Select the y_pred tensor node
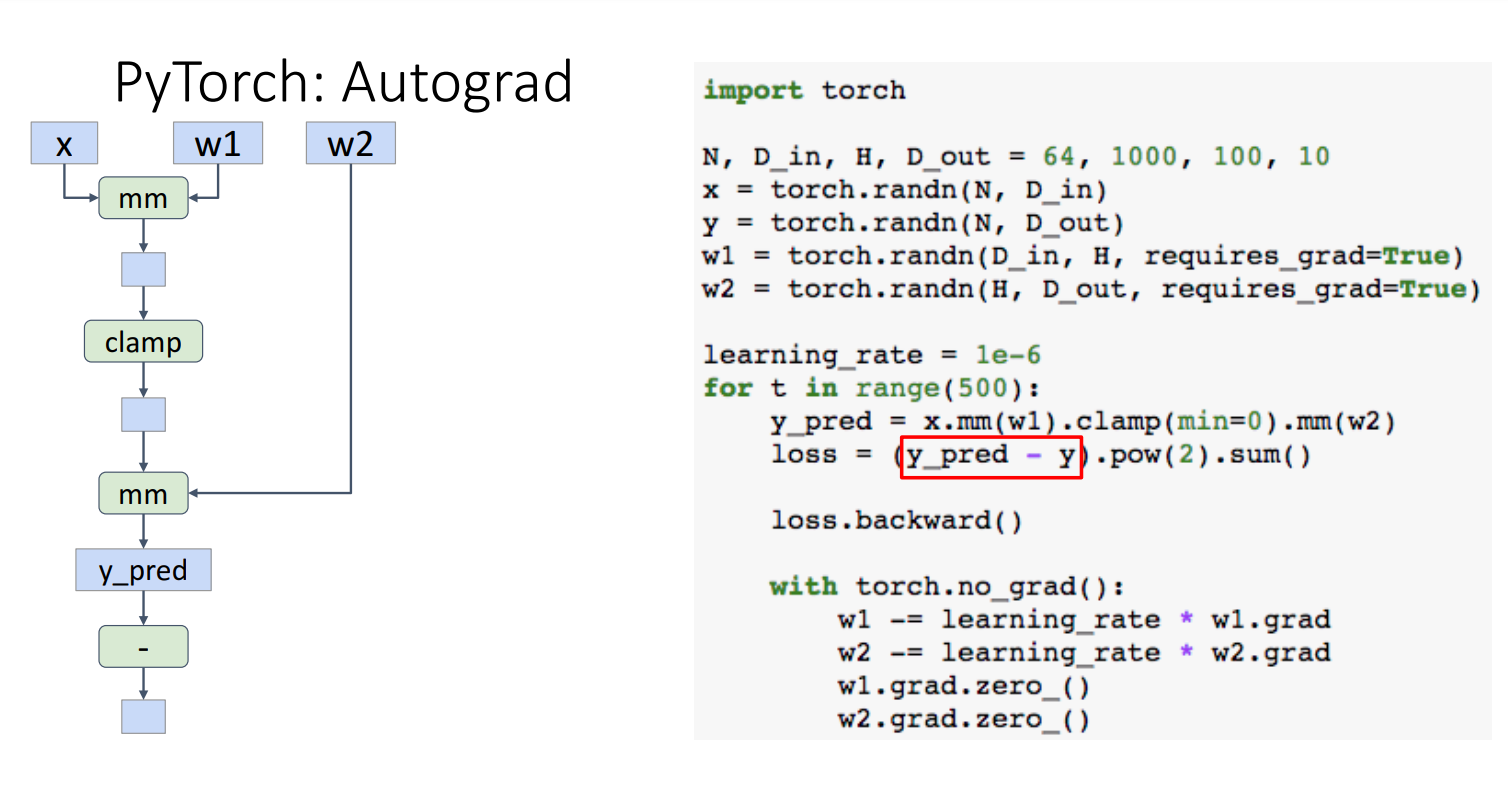1508x788 pixels. pos(143,570)
